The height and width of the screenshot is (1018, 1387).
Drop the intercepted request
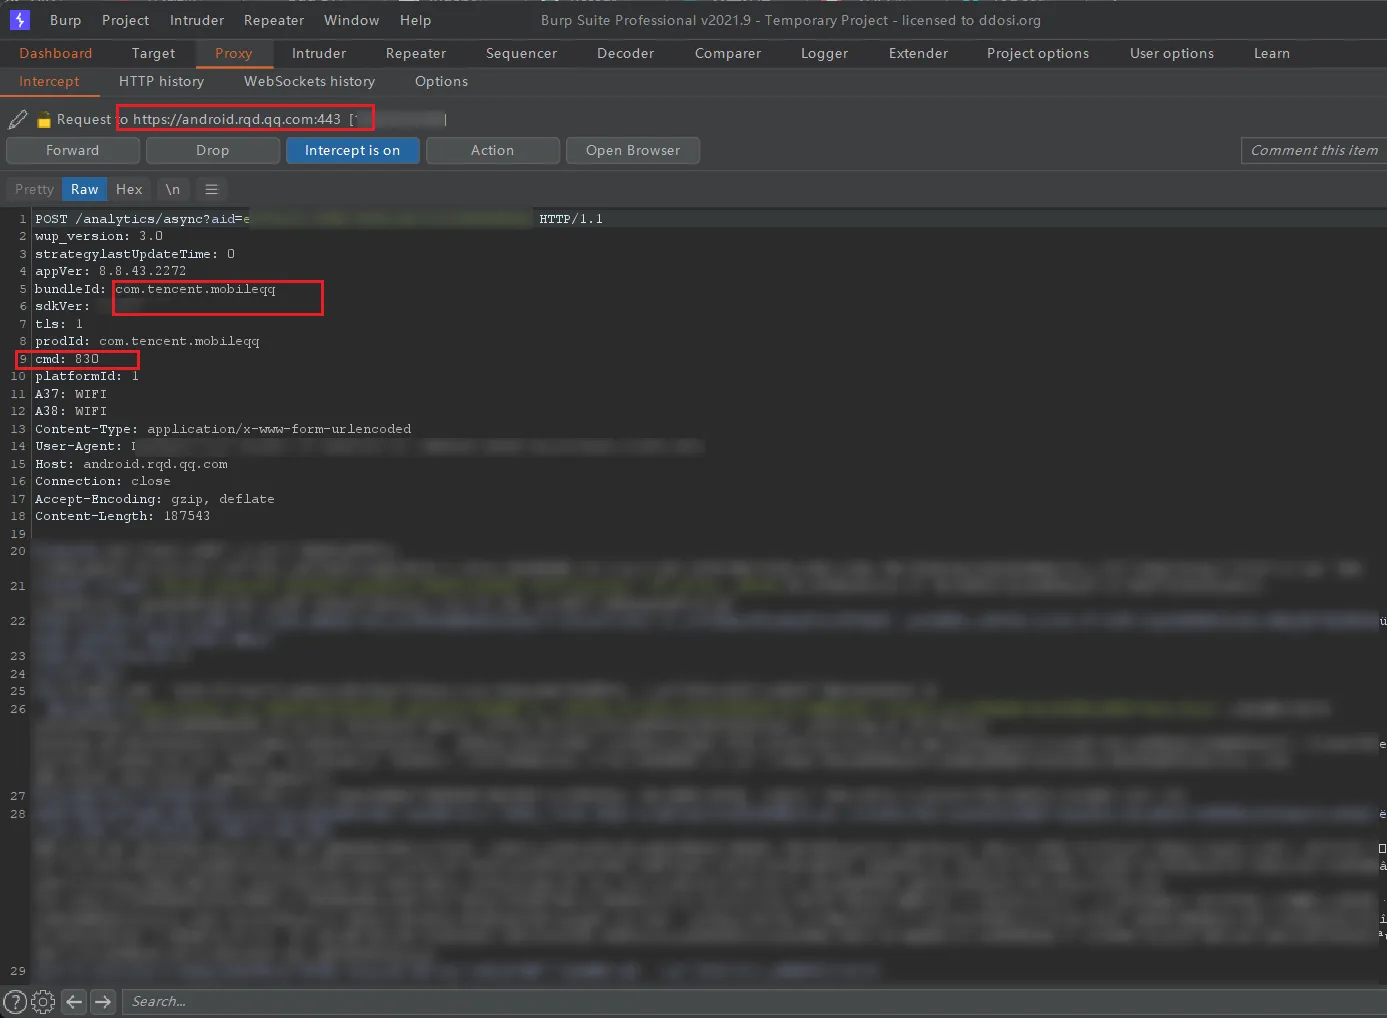click(x=212, y=150)
